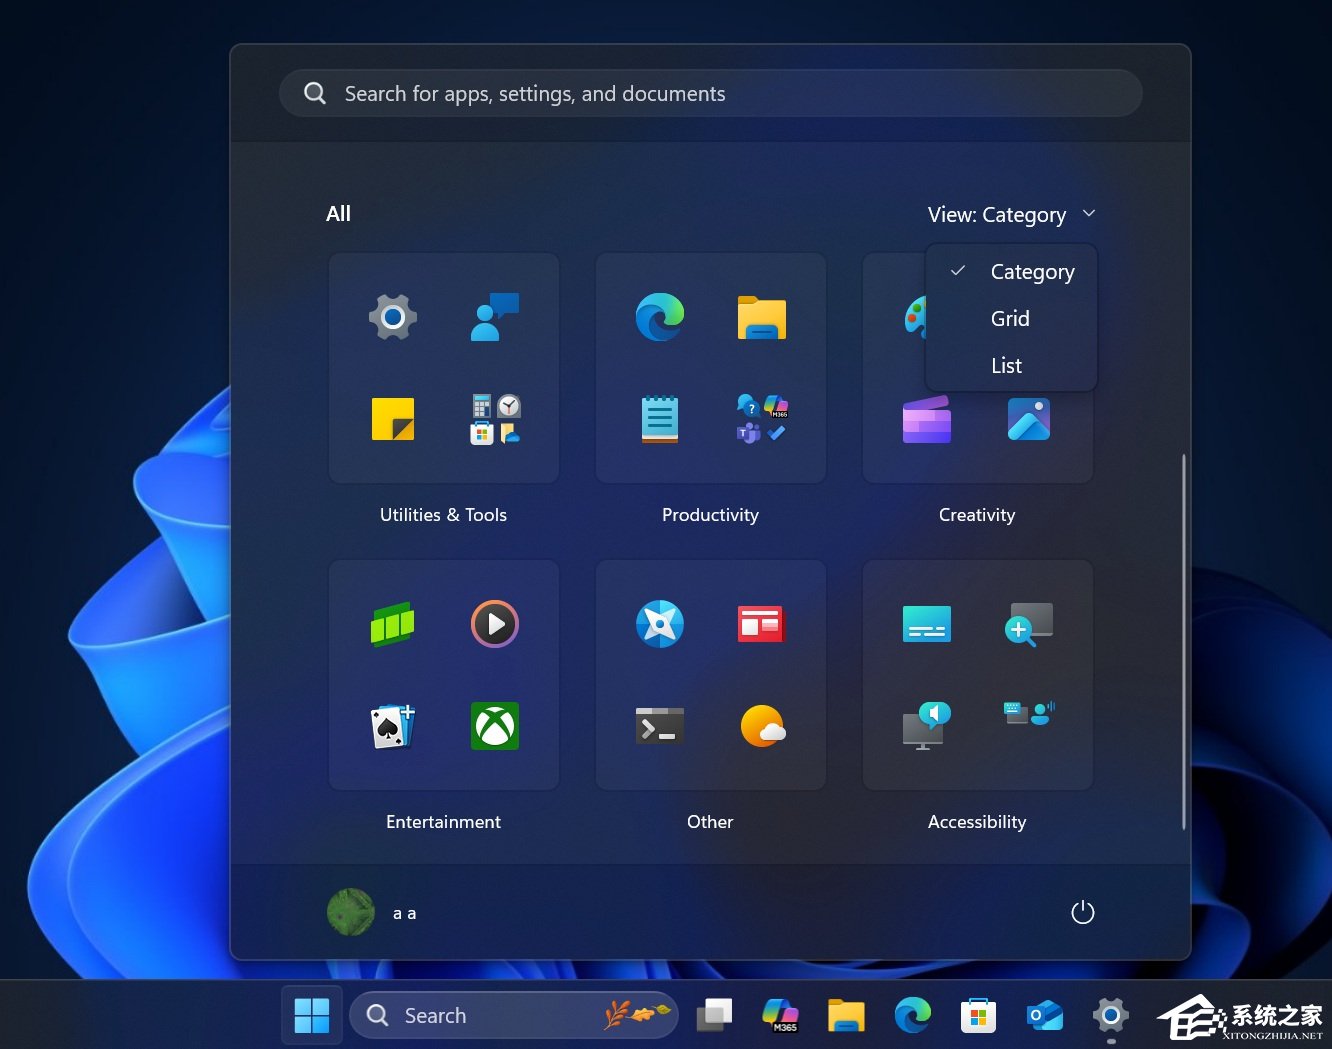Click the "Accessibility" category label
This screenshot has width=1332, height=1049.
pyautogui.click(x=977, y=822)
